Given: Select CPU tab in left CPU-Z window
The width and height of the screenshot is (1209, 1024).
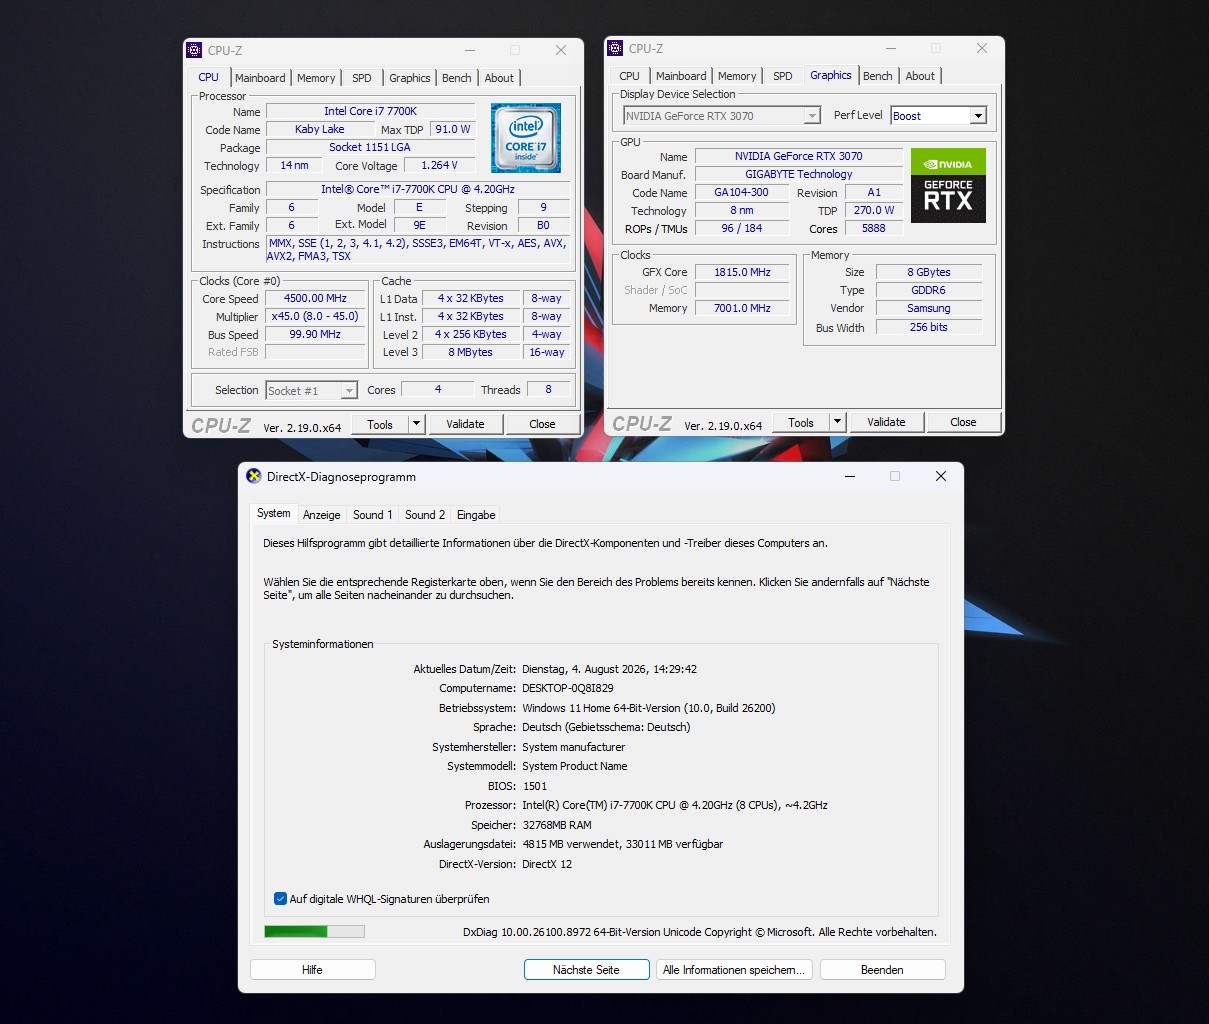Looking at the screenshot, I should (208, 77).
